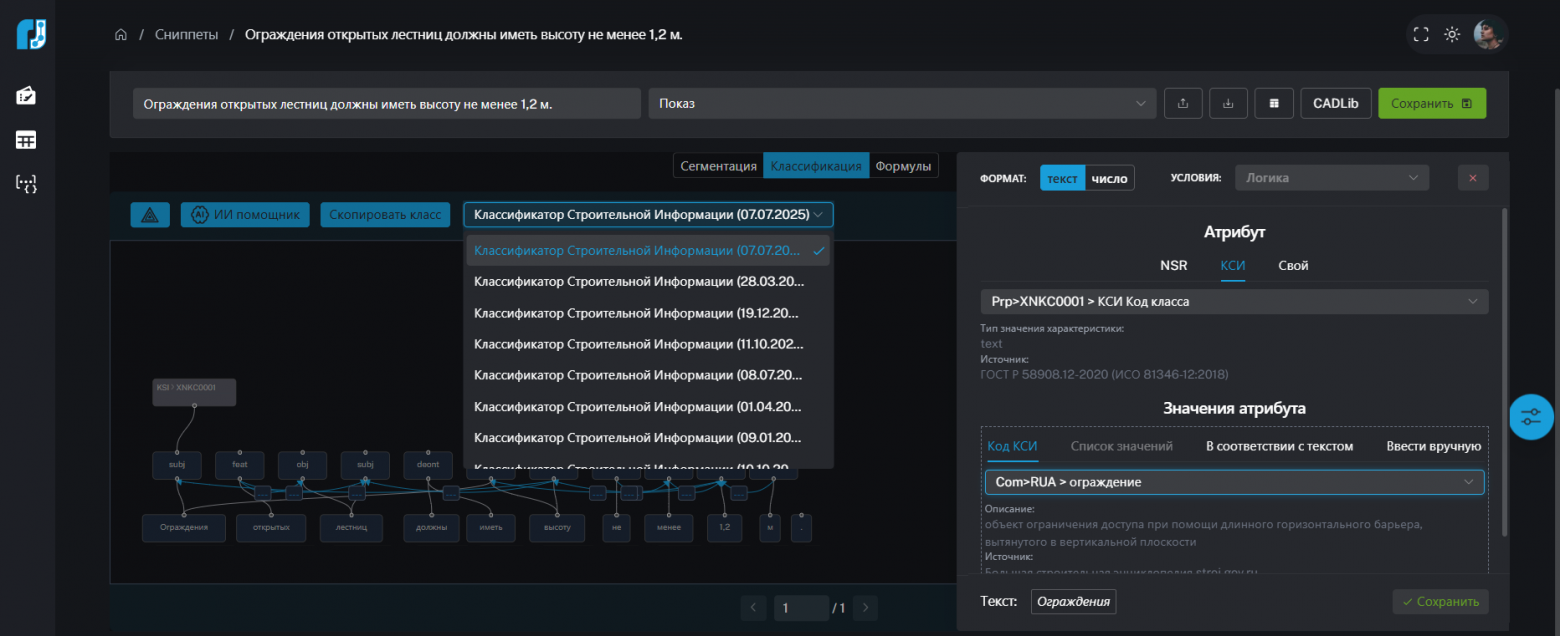Select classifier version dated 28.03
Screen dimensions: 1560x636
pos(639,282)
